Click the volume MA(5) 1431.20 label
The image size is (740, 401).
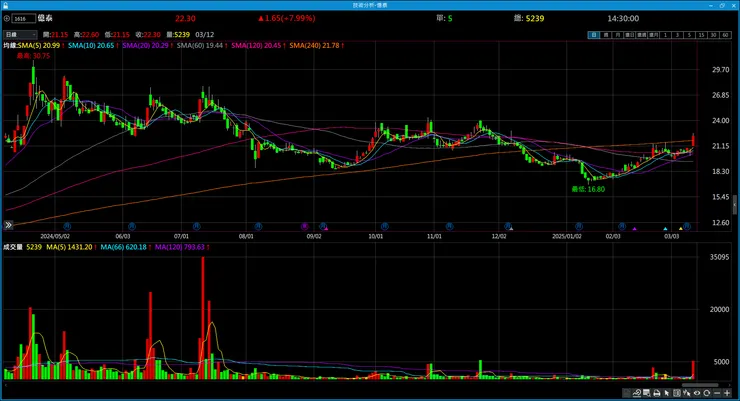pyautogui.click(x=71, y=247)
